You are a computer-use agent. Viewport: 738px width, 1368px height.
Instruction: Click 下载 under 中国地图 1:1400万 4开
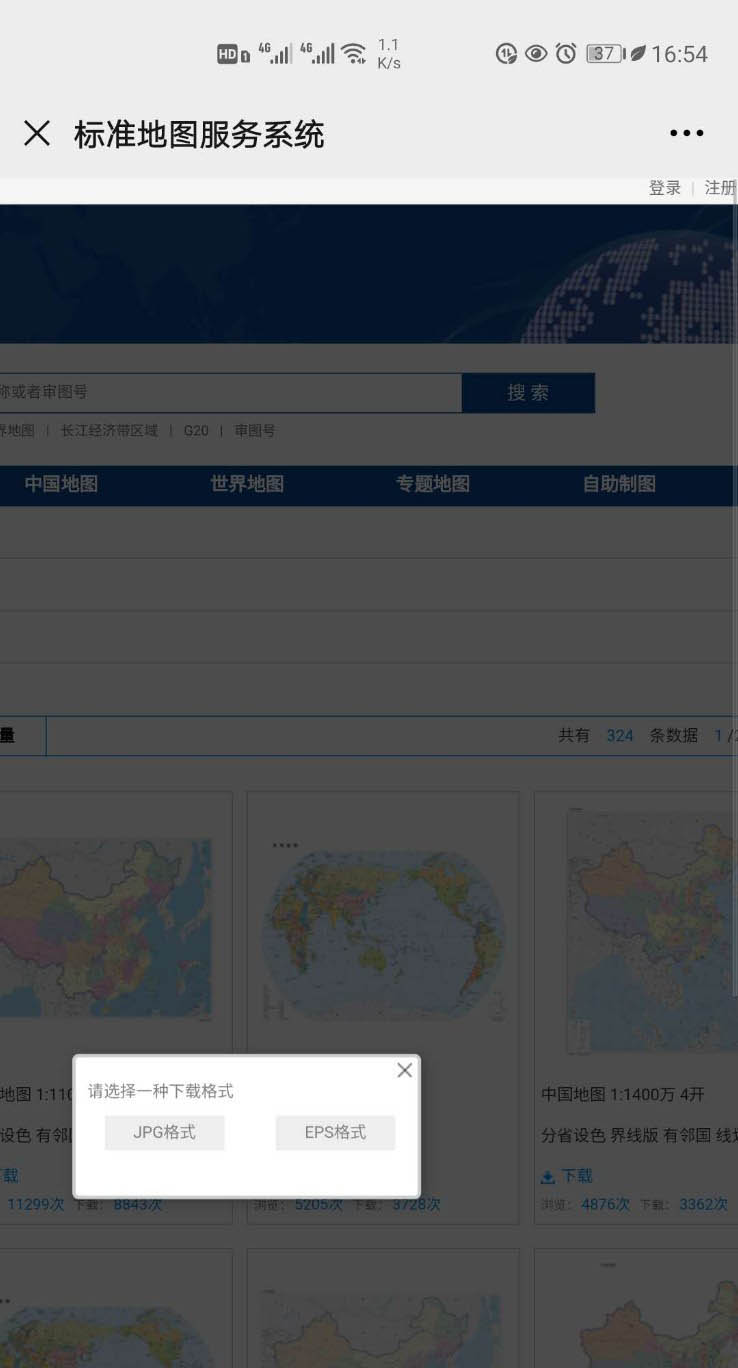[x=567, y=1176]
